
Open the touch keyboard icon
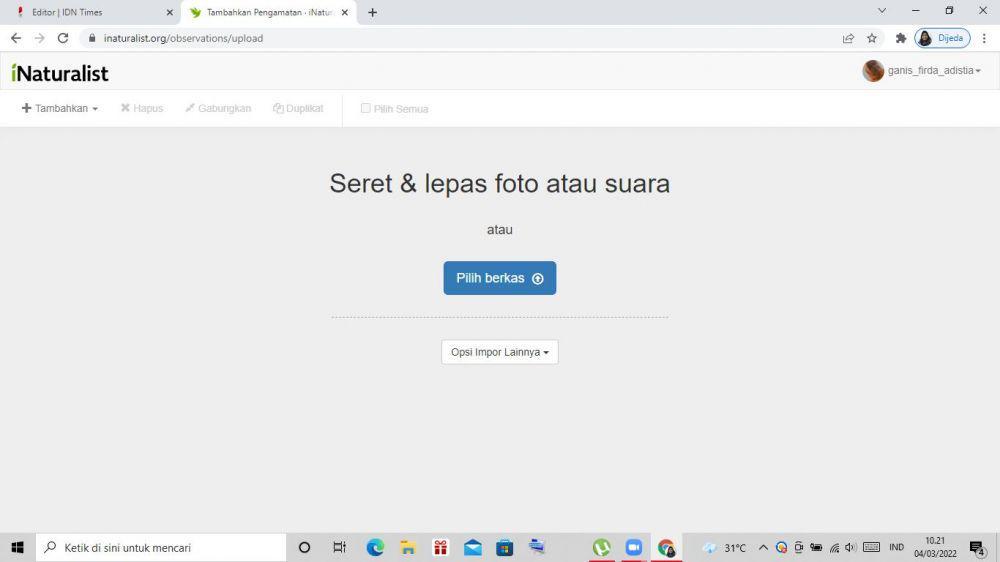click(871, 547)
